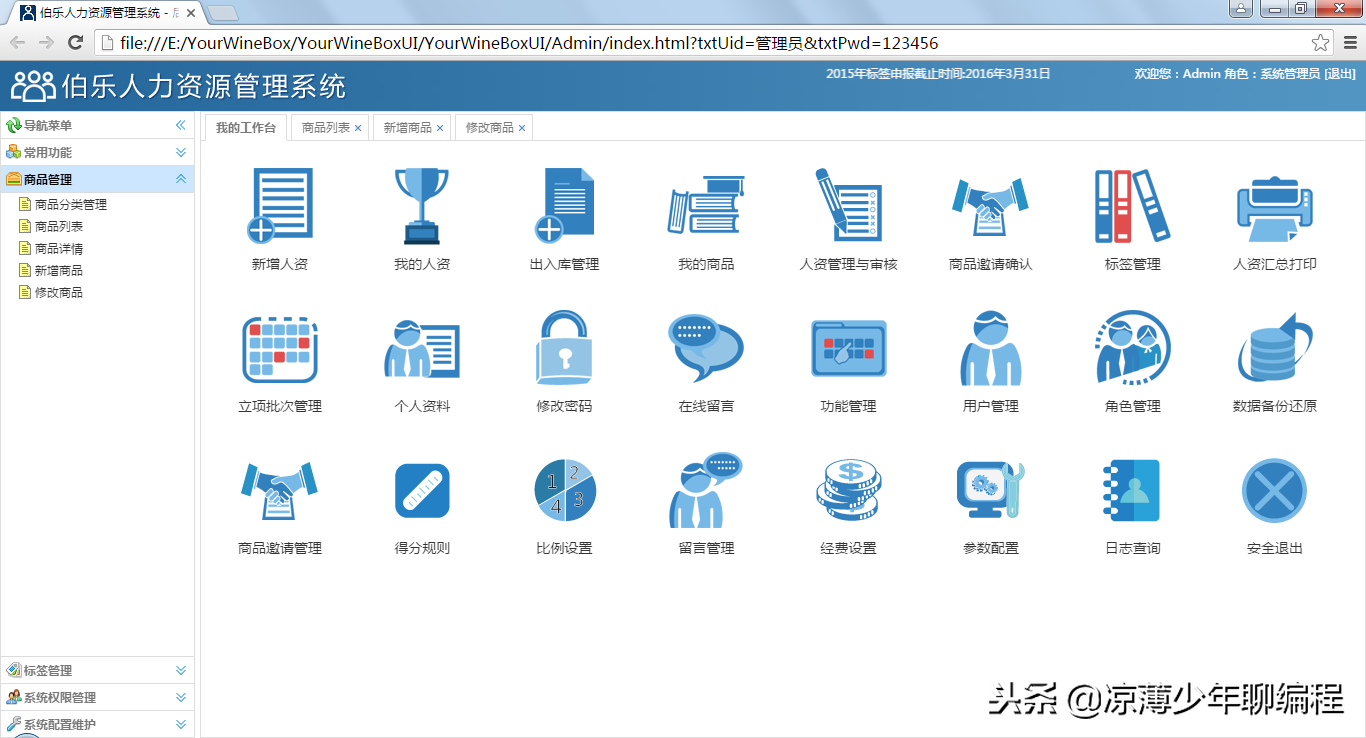Open the 新增人资 icon
Screen dimensions: 1366x738
click(280, 206)
